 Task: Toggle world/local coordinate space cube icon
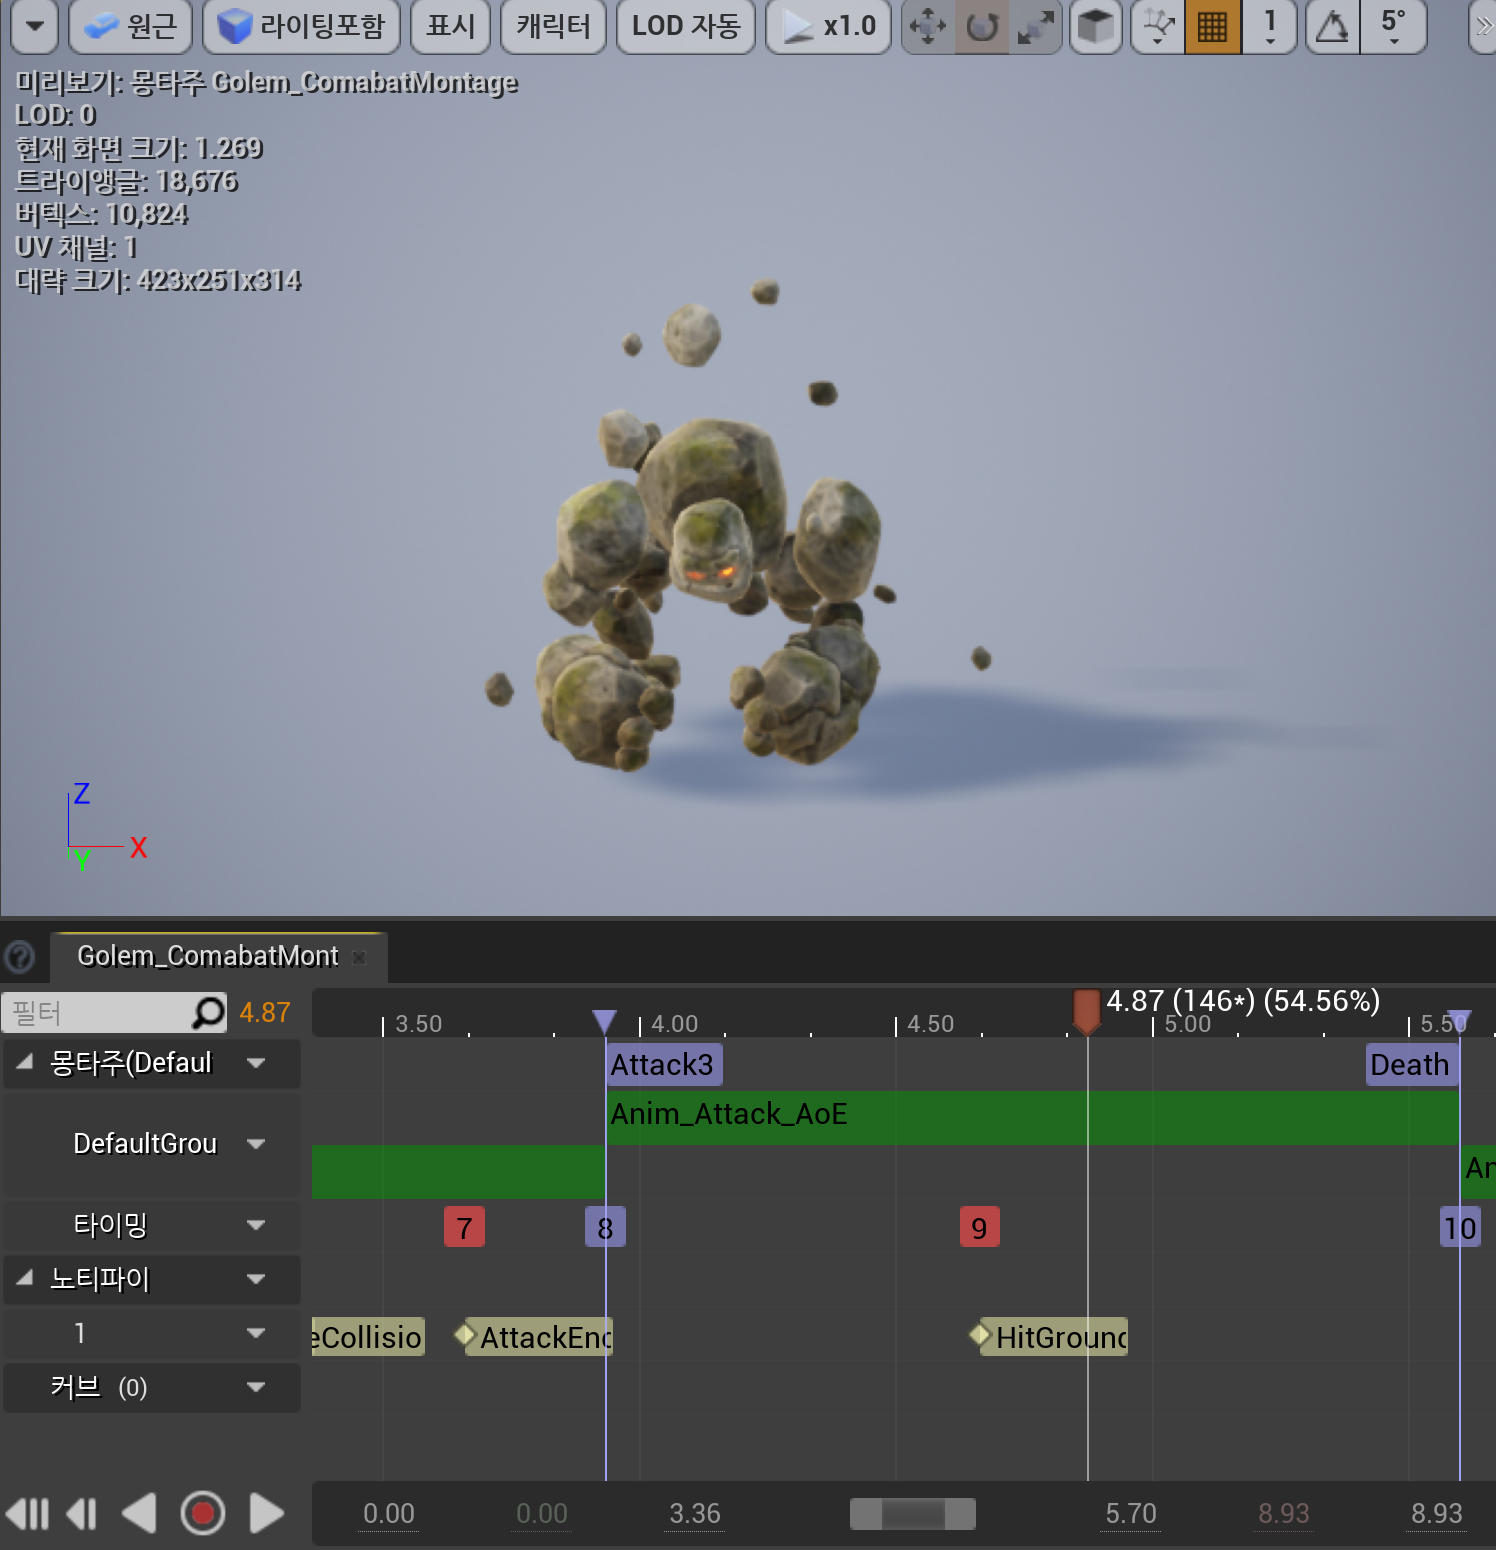tap(1095, 27)
